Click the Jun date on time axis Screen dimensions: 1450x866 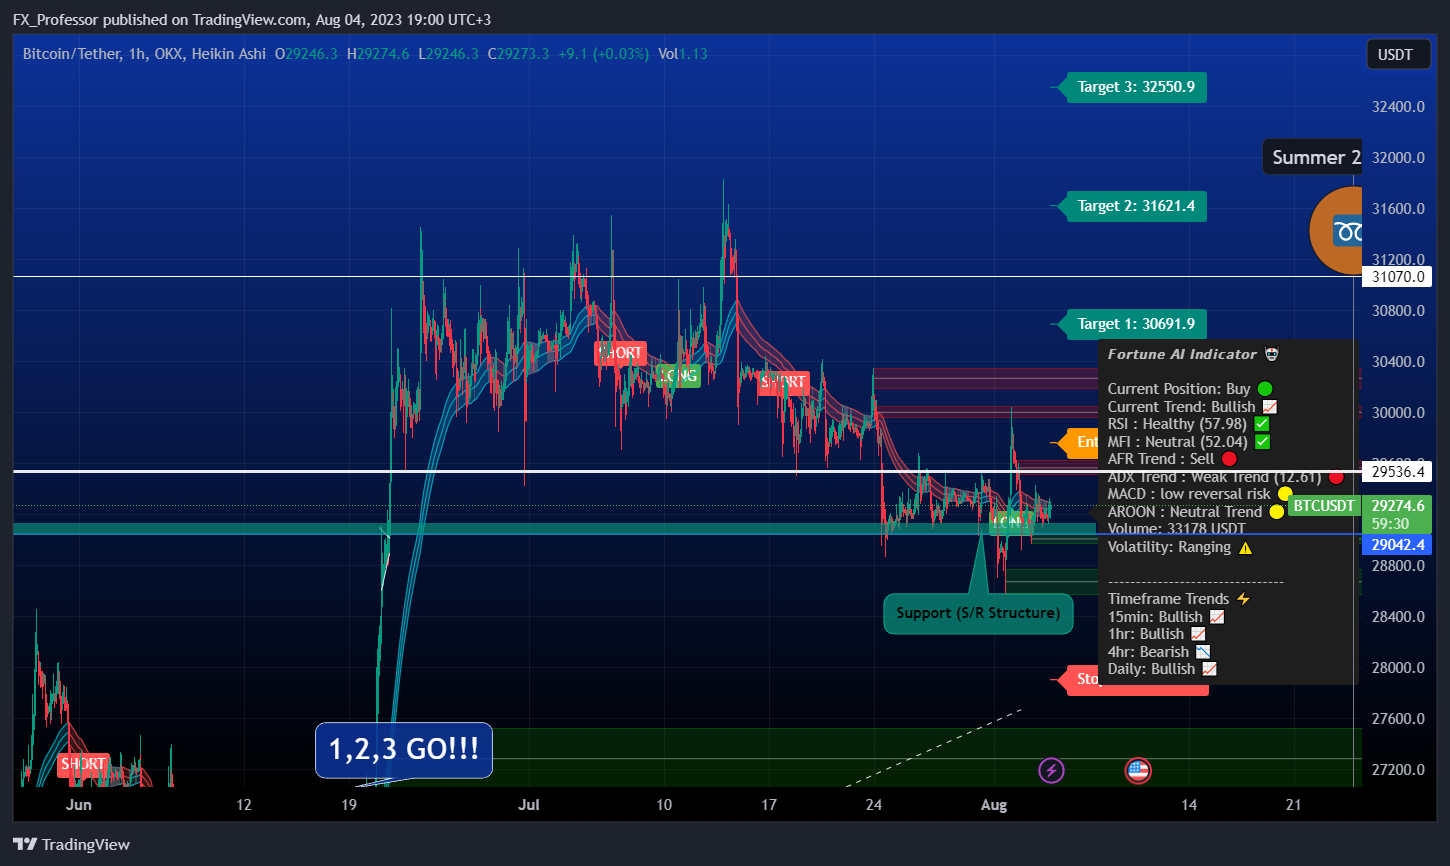[x=78, y=805]
